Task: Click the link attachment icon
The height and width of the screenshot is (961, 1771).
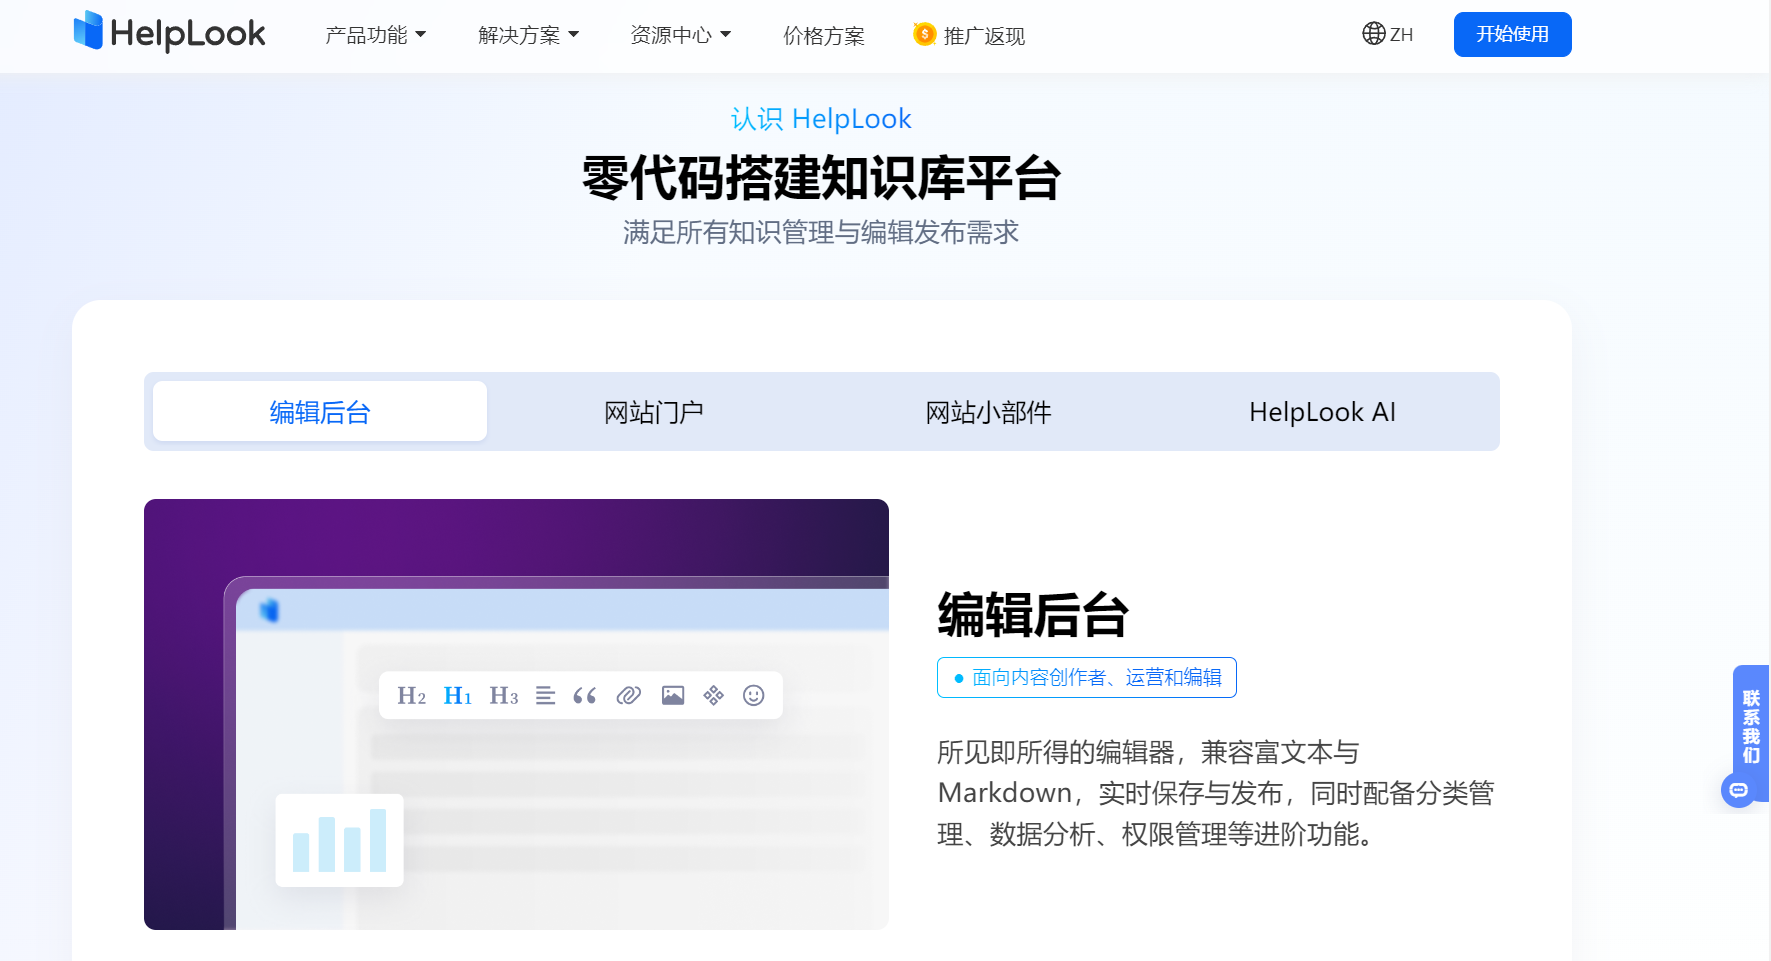Action: click(628, 696)
